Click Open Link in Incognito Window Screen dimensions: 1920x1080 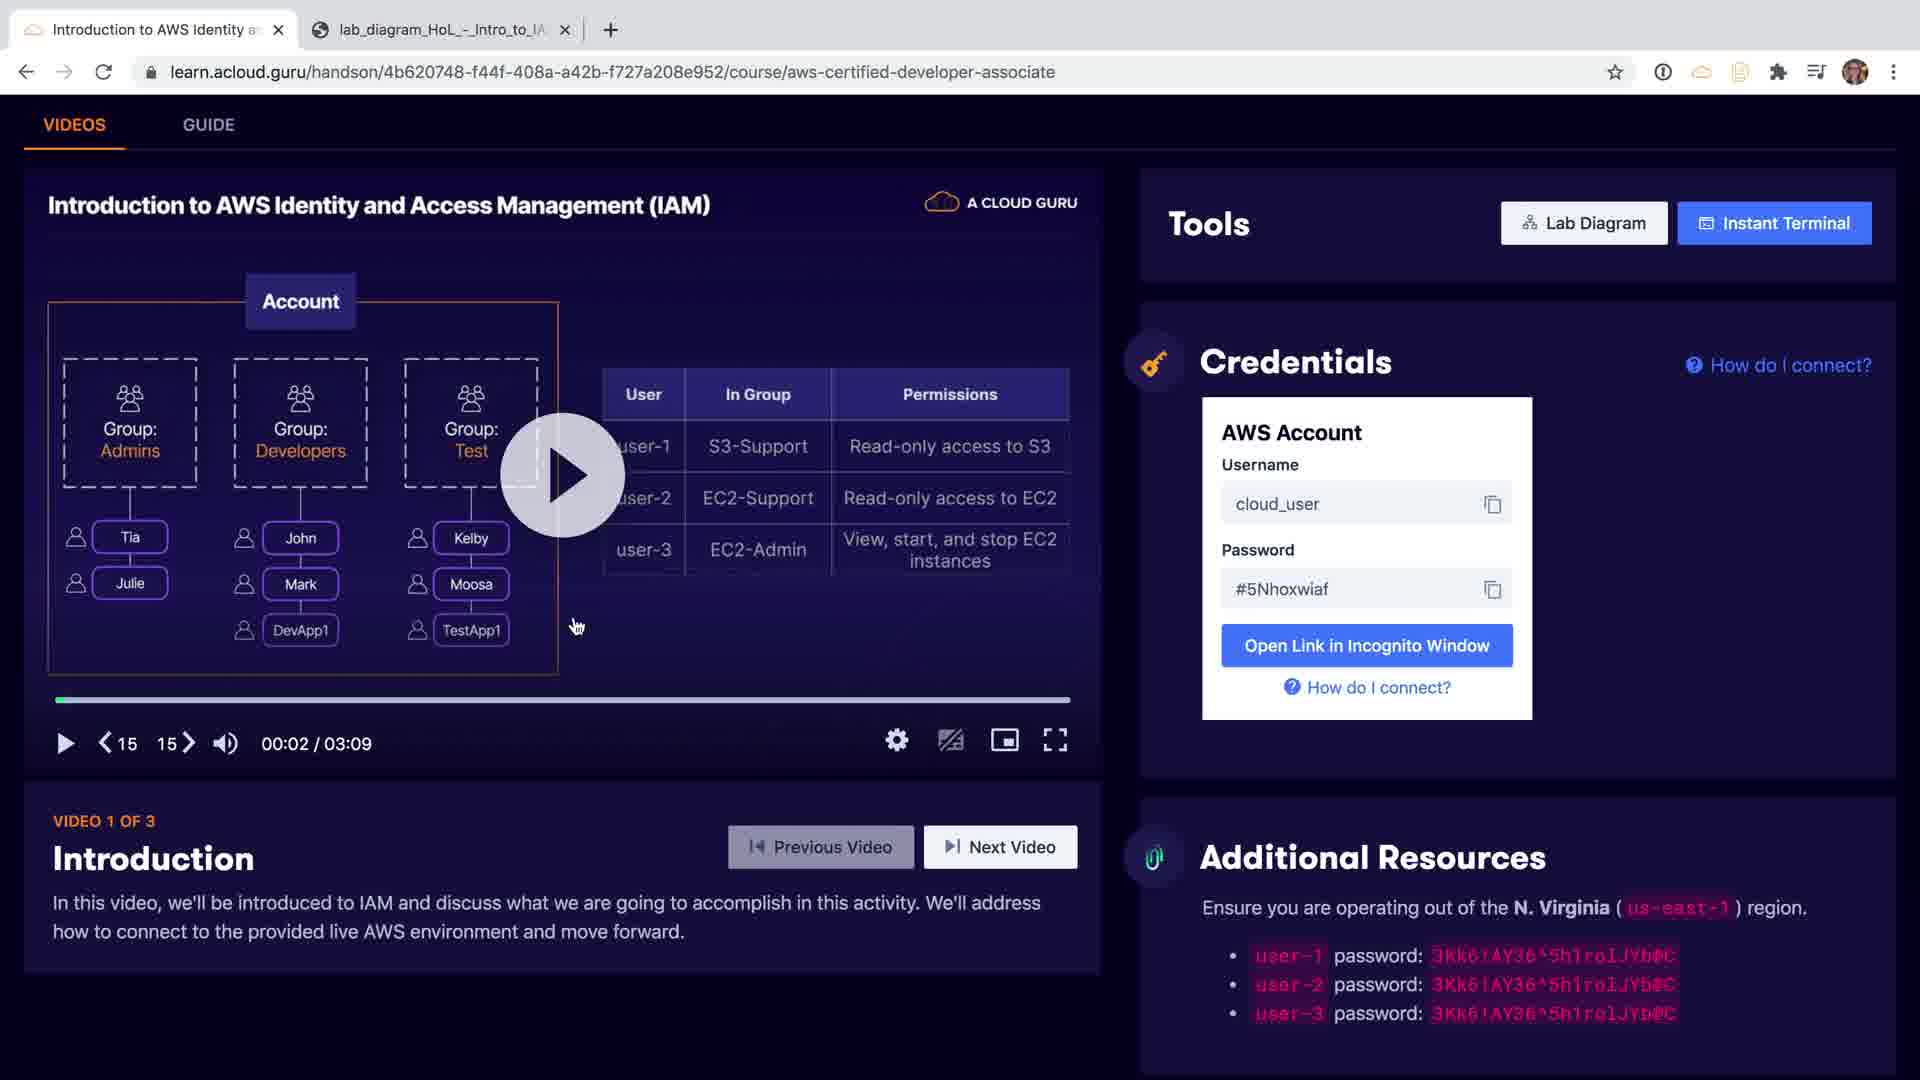pyautogui.click(x=1366, y=646)
